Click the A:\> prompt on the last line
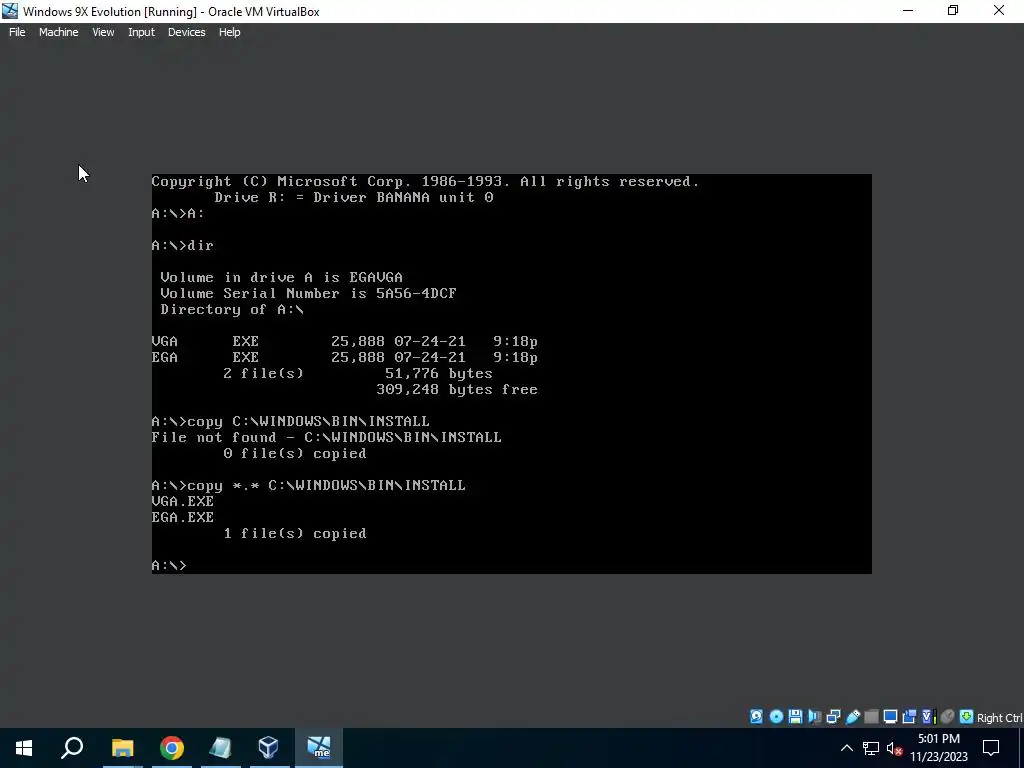This screenshot has width=1024, height=768. coord(169,566)
